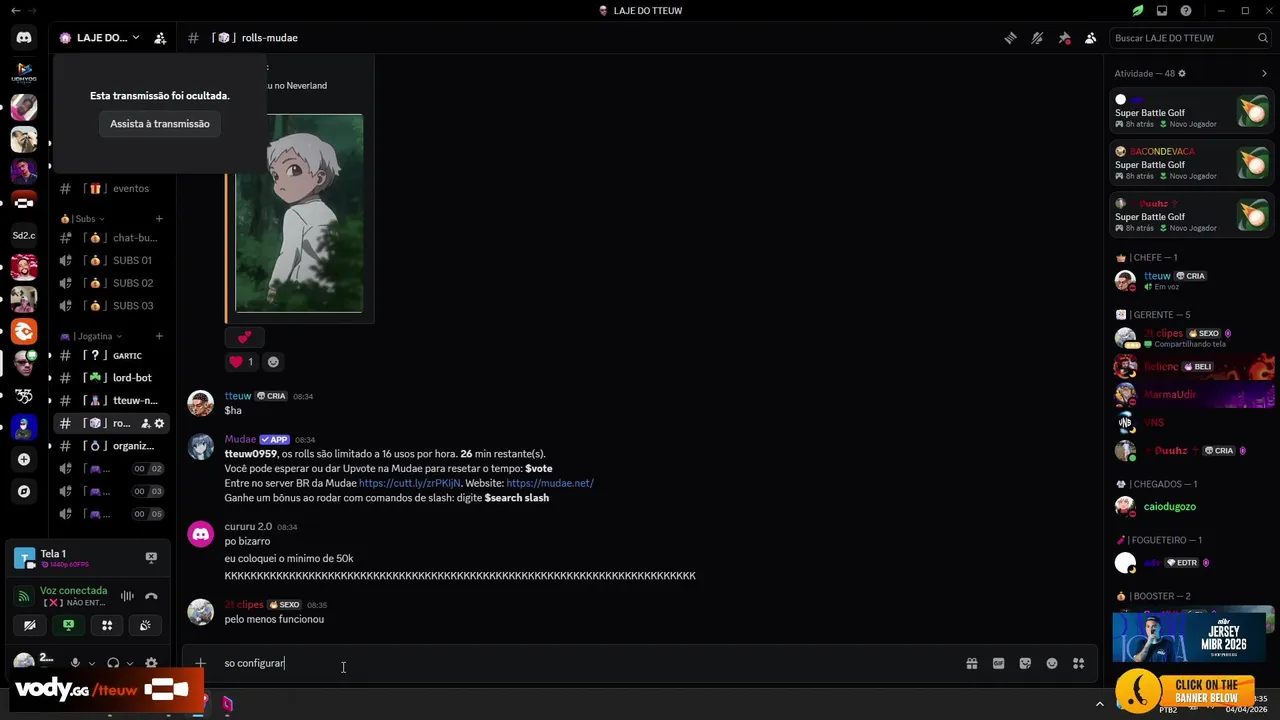1280x720 pixels.
Task: Open Discord direct messages home icon
Action: tap(24, 38)
